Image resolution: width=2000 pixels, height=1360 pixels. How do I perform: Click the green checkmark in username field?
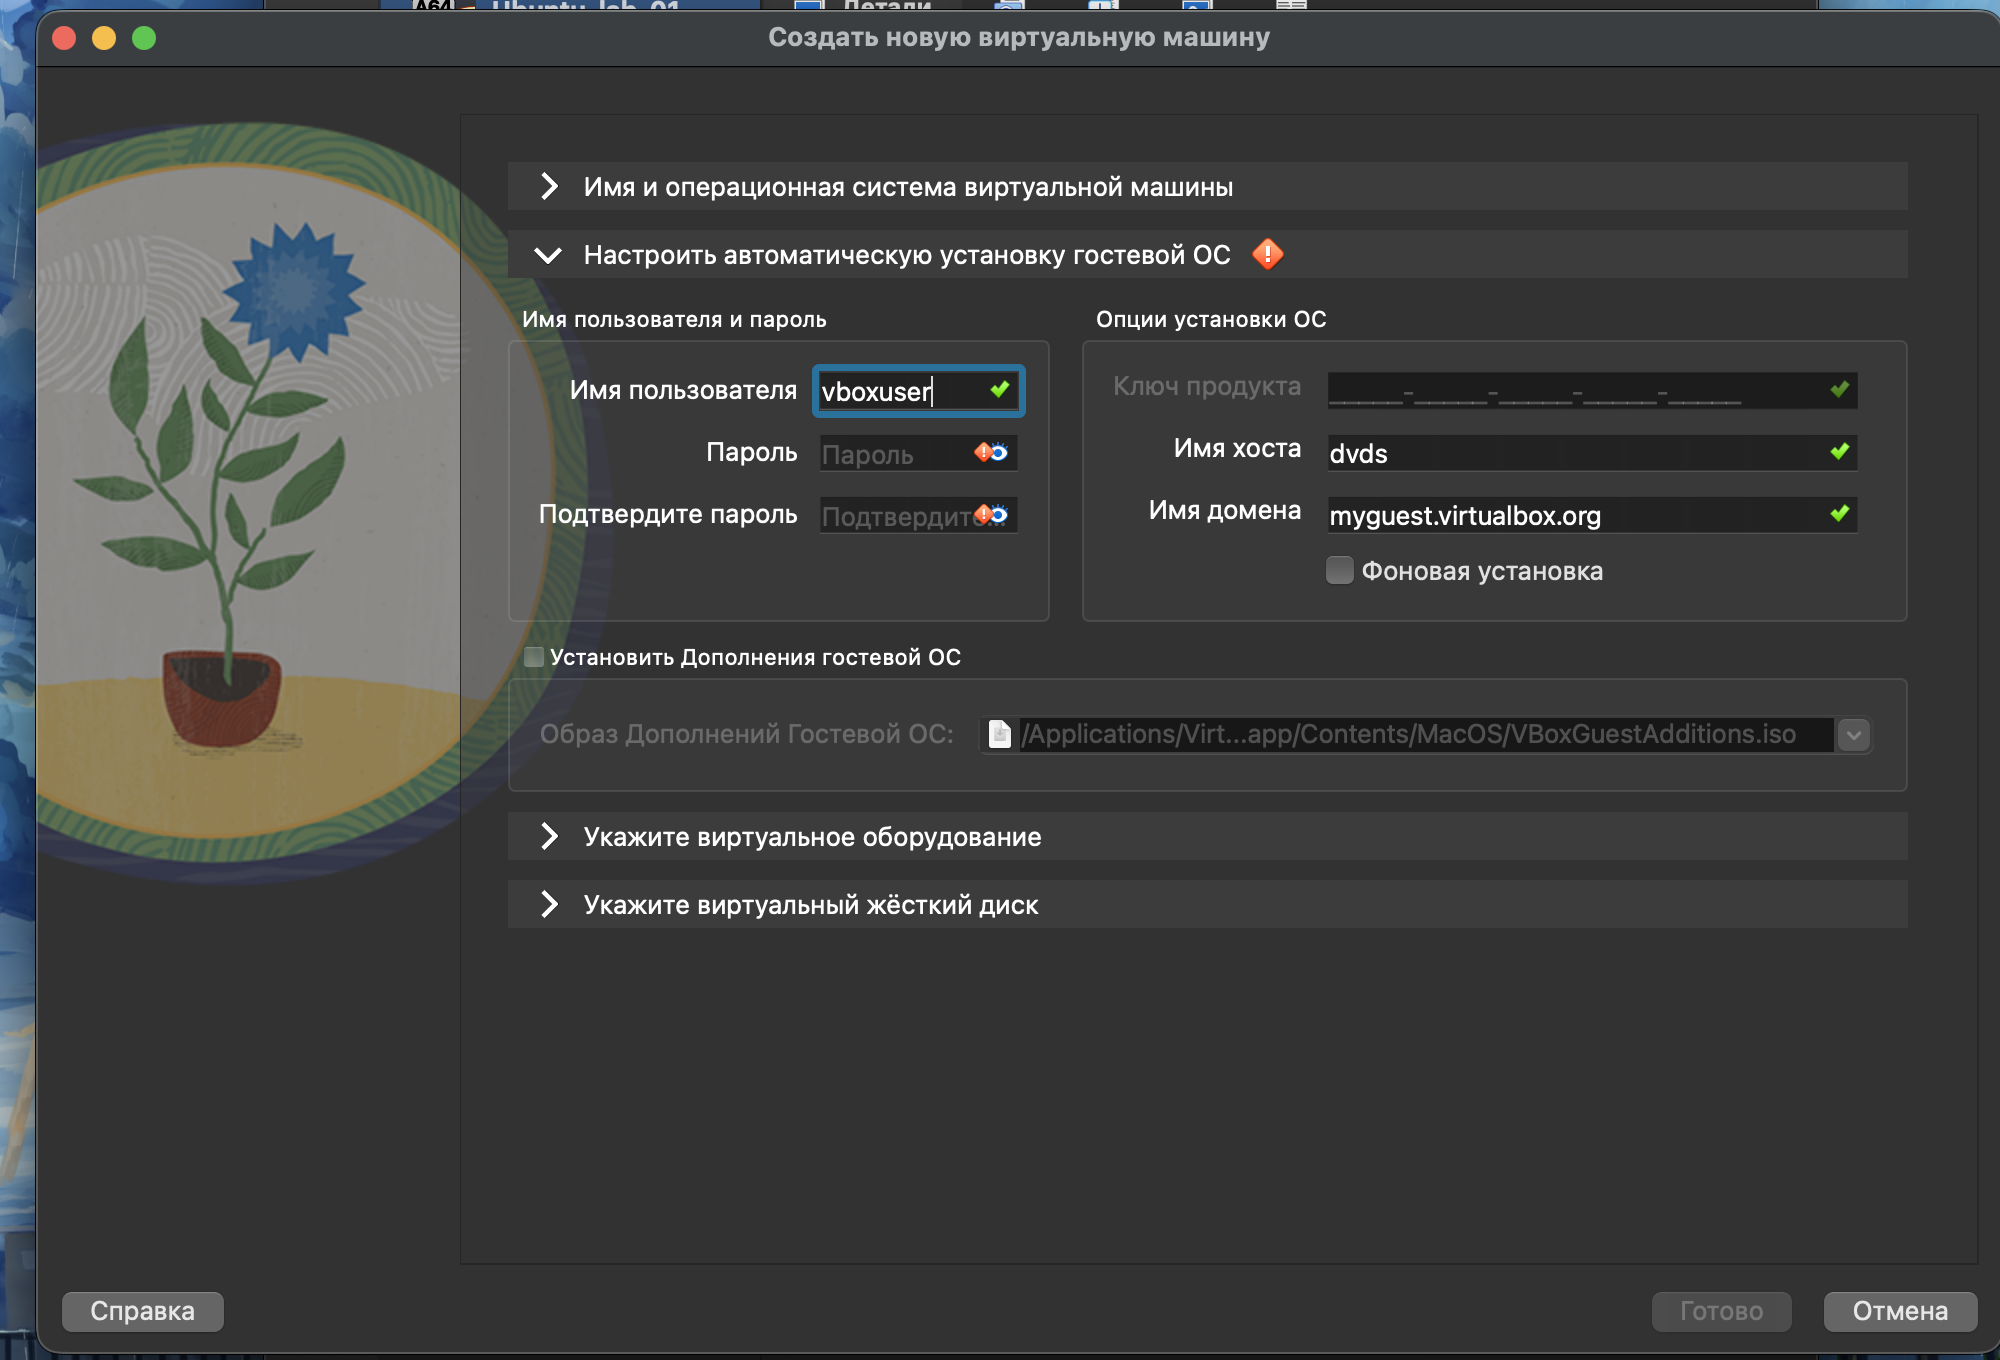click(1000, 389)
